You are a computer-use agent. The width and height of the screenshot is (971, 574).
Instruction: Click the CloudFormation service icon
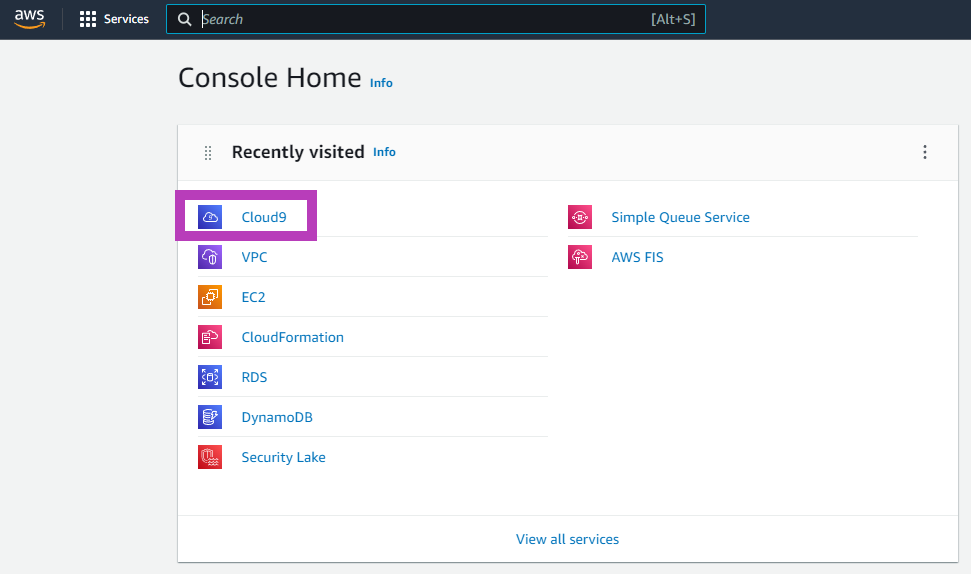[210, 337]
